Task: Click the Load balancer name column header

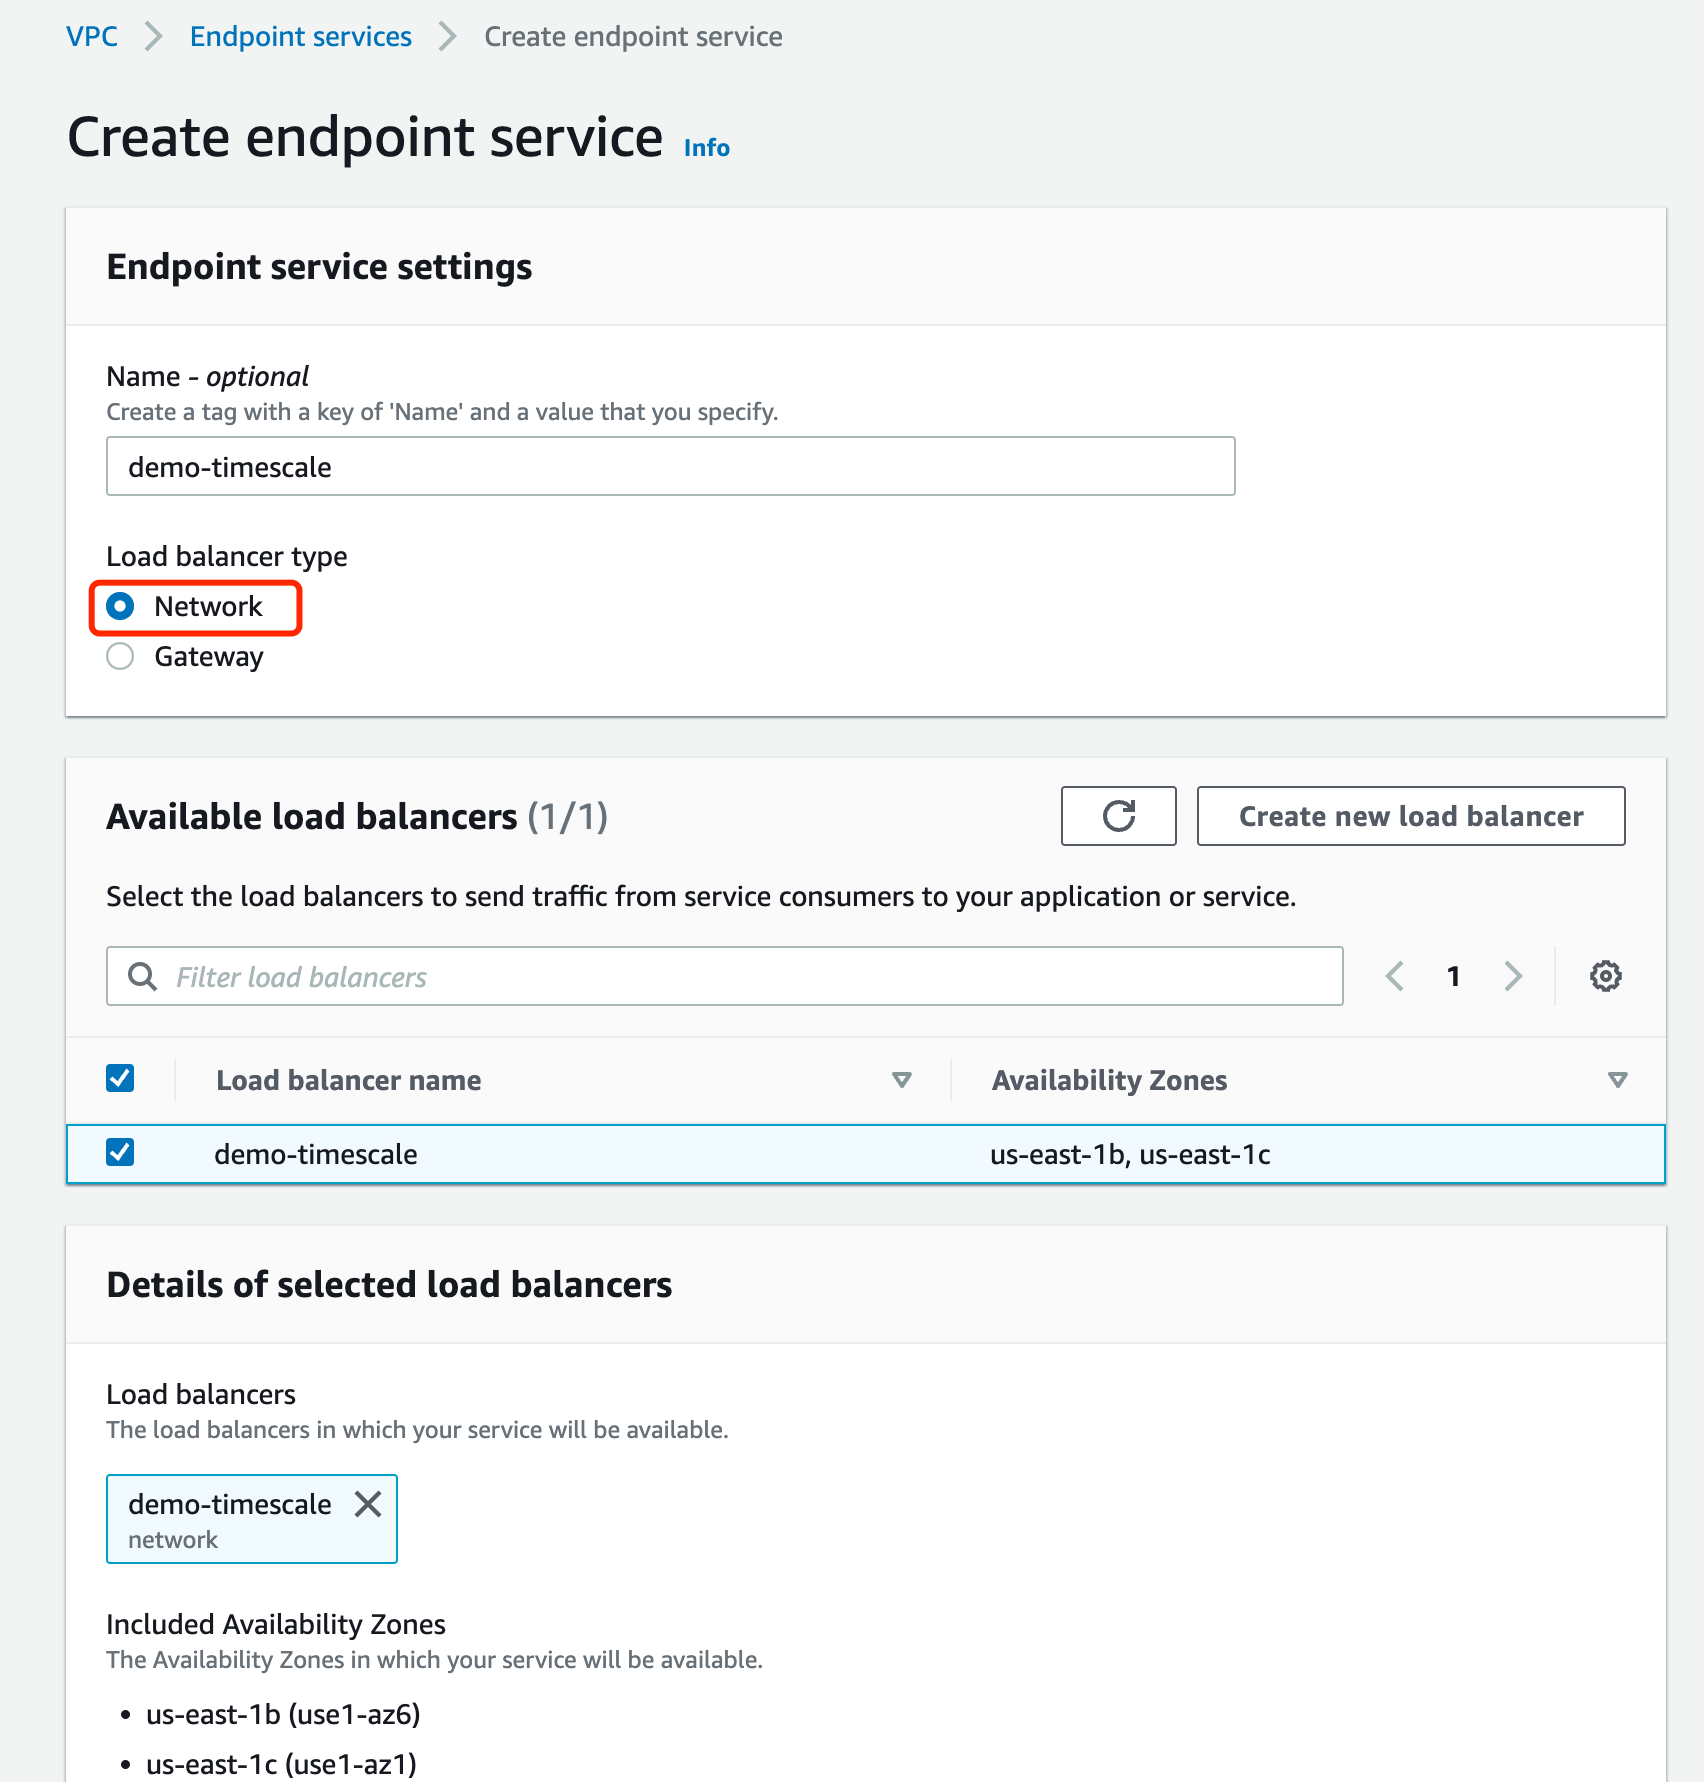Action: pos(349,1080)
